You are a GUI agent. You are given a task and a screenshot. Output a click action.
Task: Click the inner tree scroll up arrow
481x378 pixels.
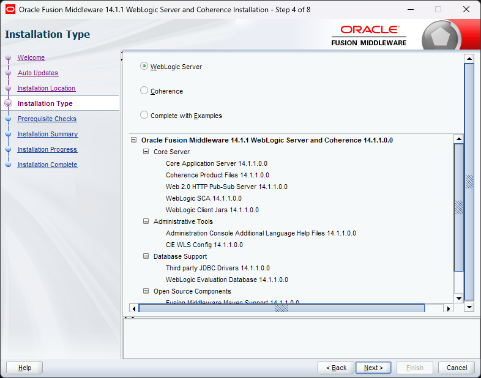pos(459,139)
